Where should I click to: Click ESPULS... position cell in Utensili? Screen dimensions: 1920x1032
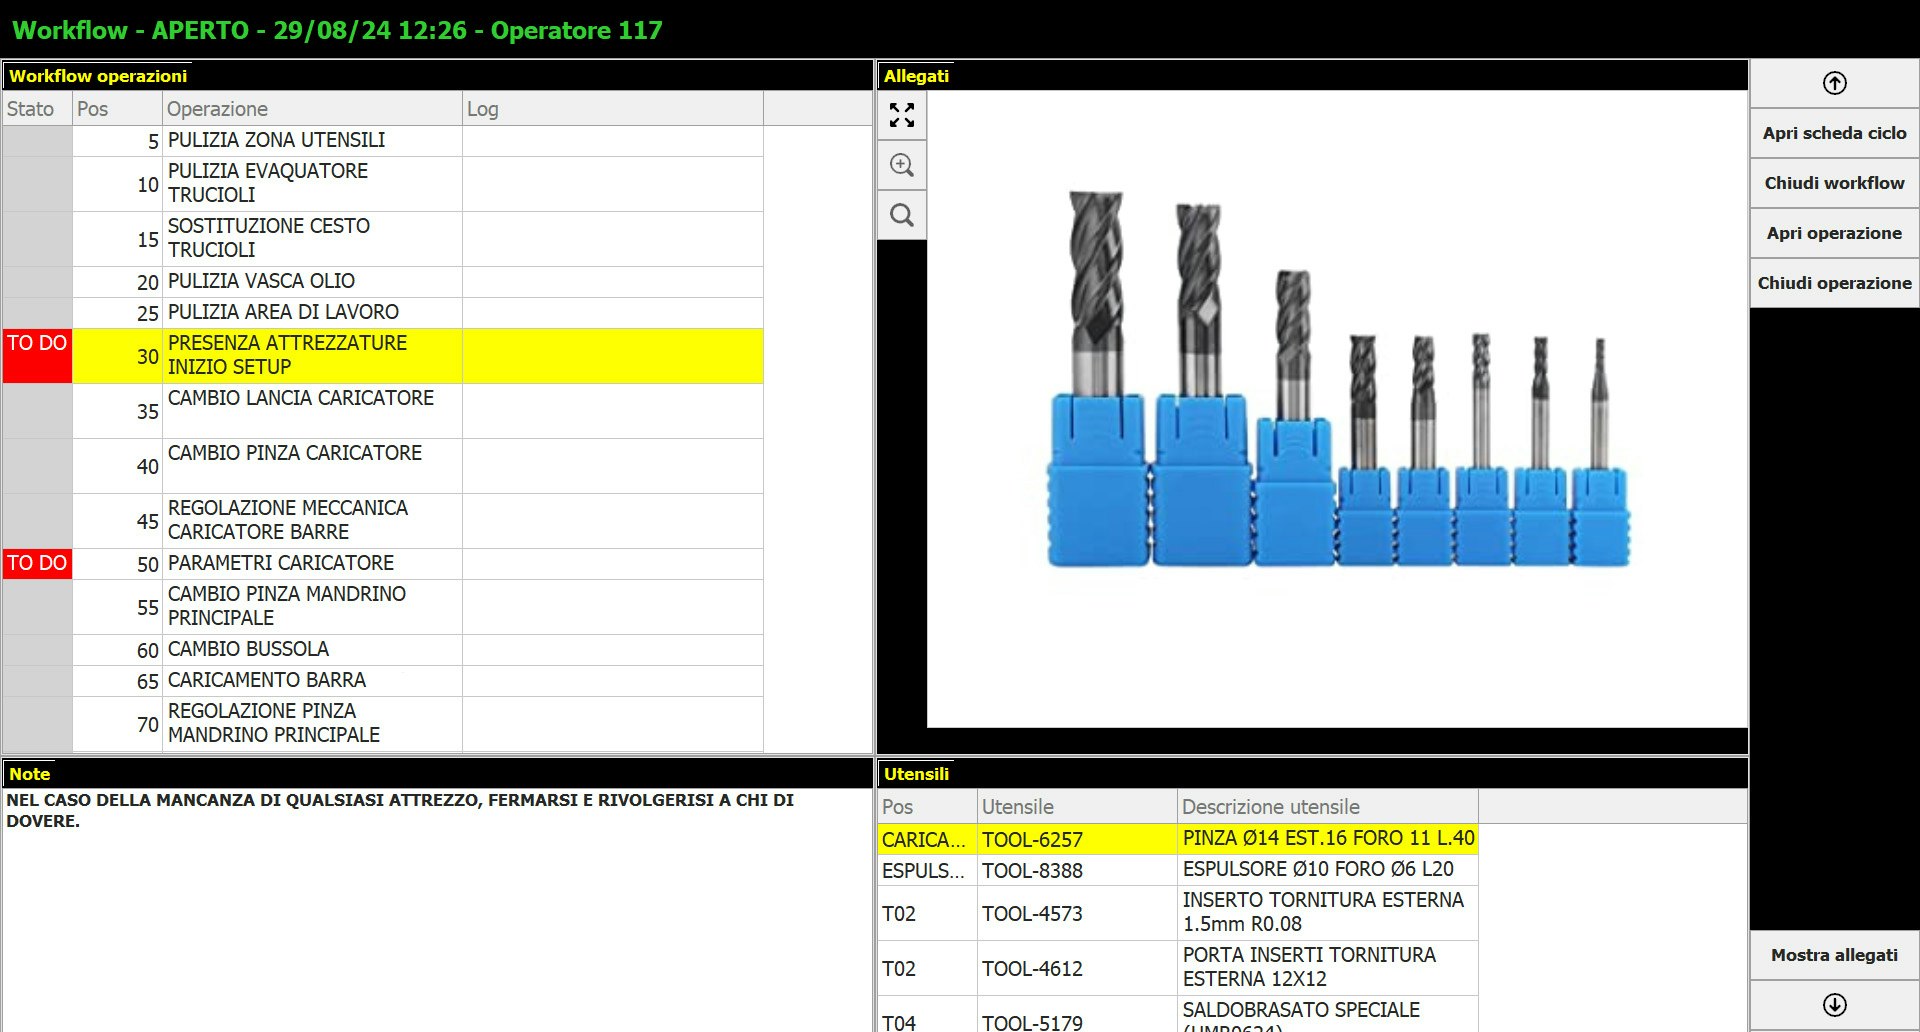tap(927, 871)
